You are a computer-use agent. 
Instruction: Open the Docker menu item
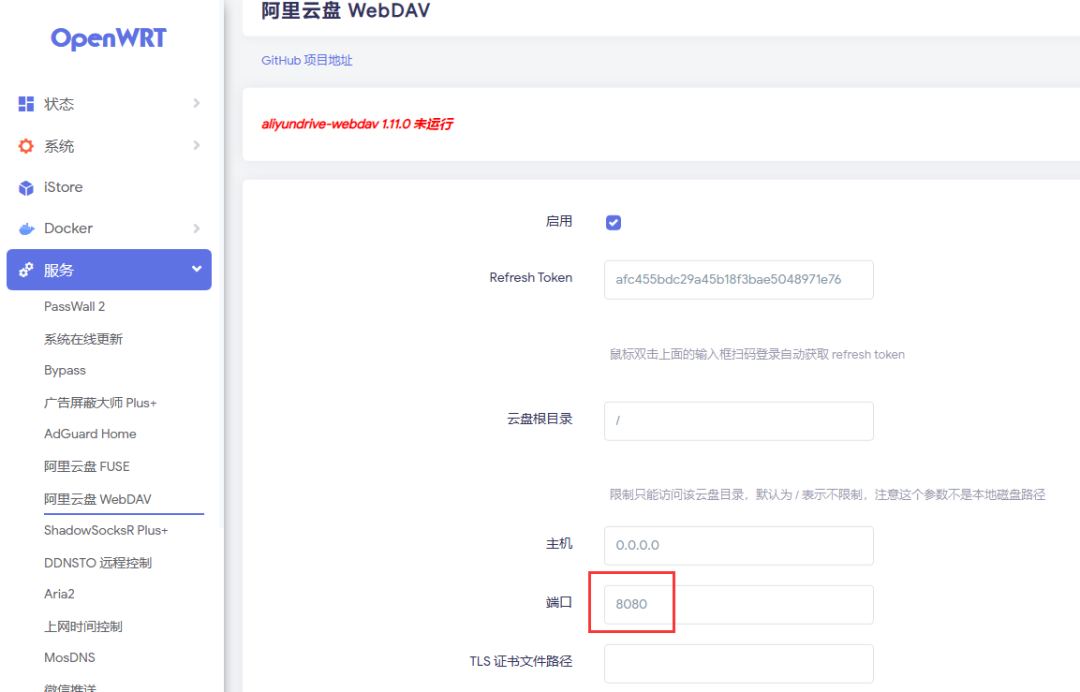tap(109, 229)
